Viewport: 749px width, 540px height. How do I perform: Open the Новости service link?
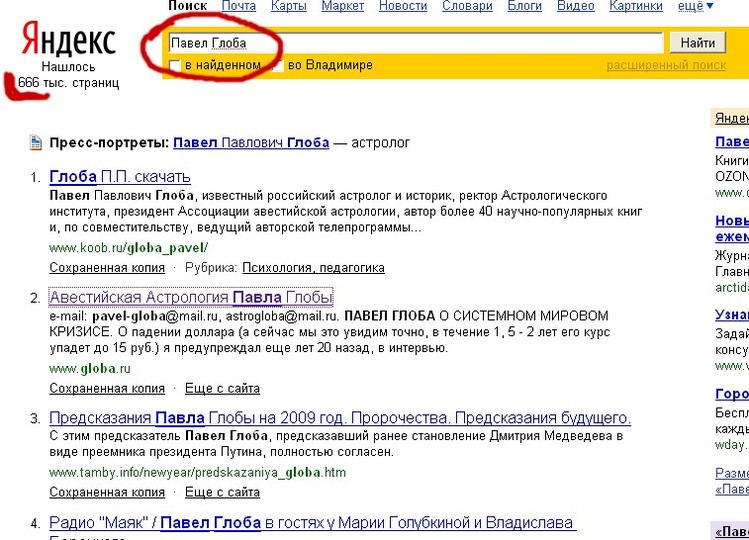403,6
